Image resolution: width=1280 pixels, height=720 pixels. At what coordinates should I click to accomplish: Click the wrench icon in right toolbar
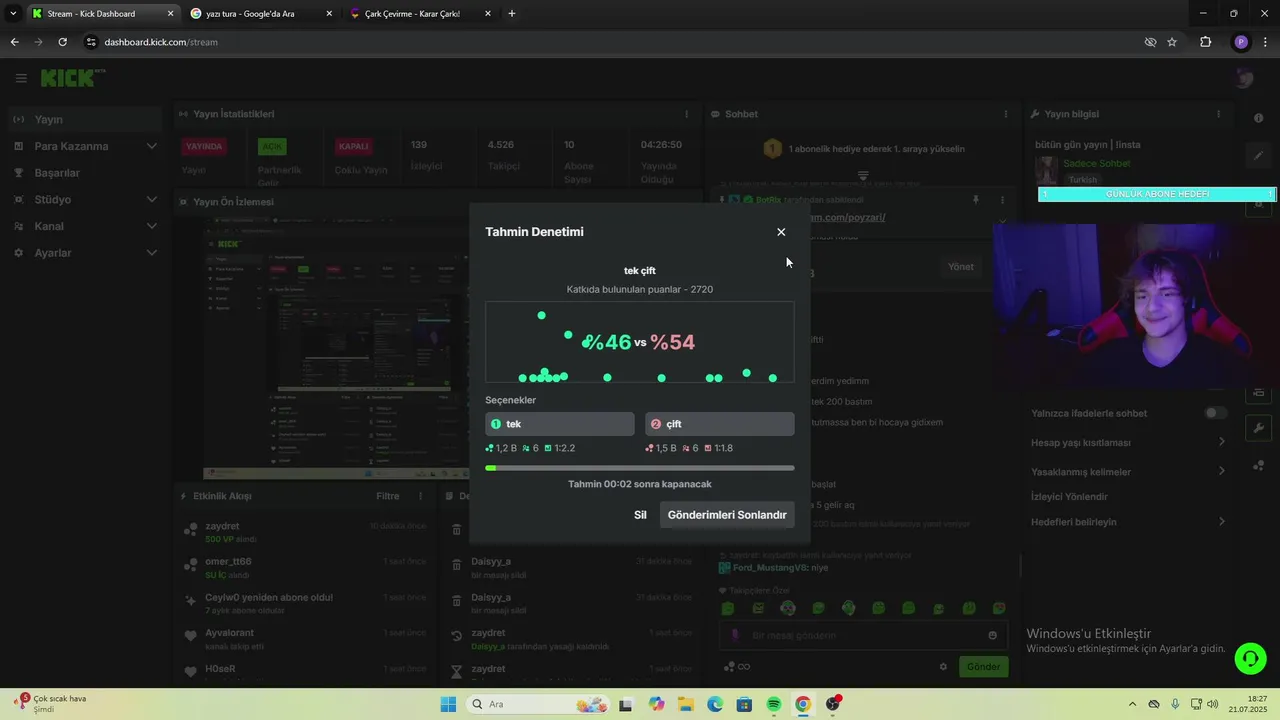tap(1258, 428)
